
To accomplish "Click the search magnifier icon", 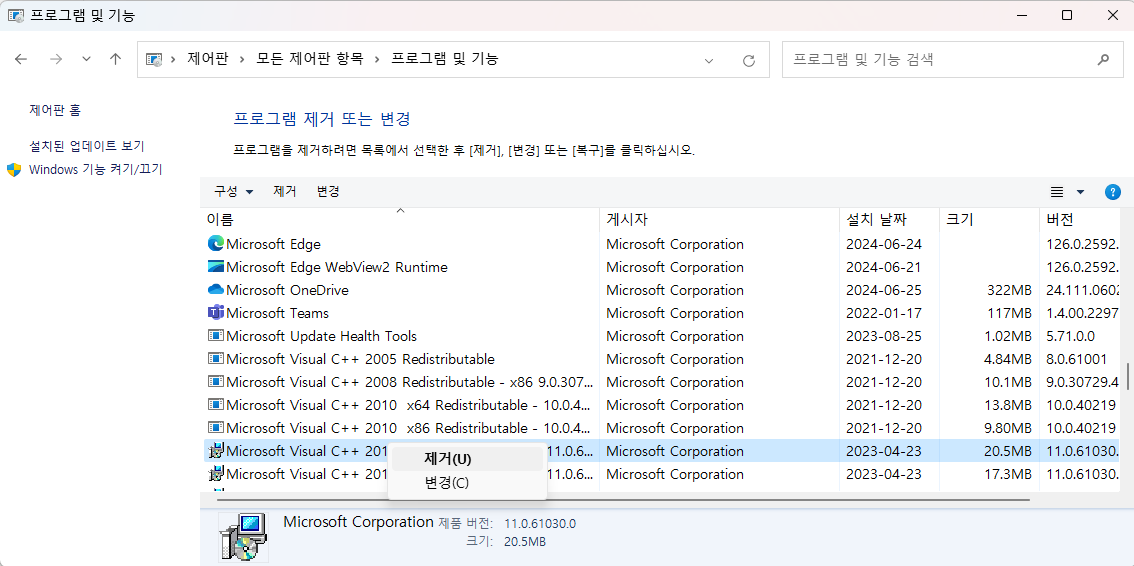I will pos(1103,59).
